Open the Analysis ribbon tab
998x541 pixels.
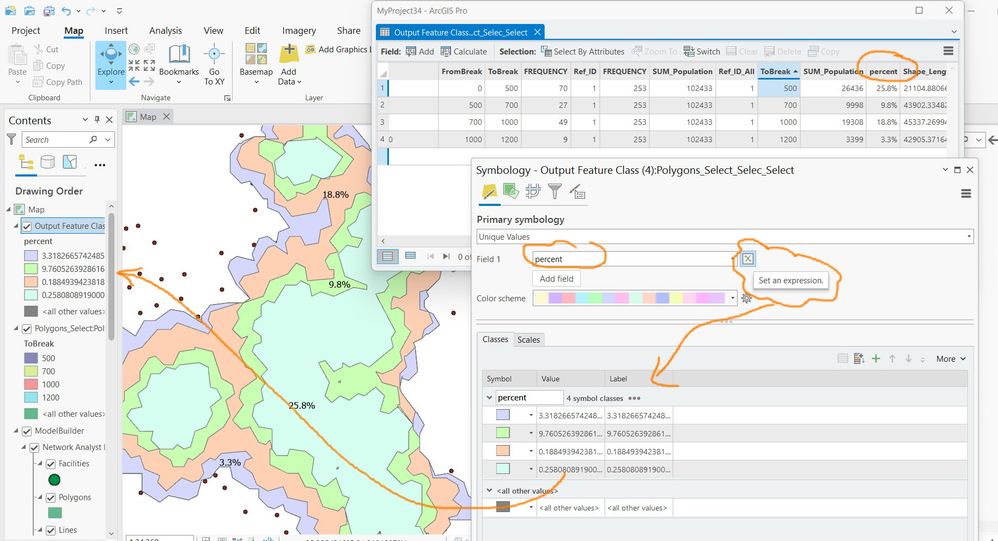pos(165,31)
